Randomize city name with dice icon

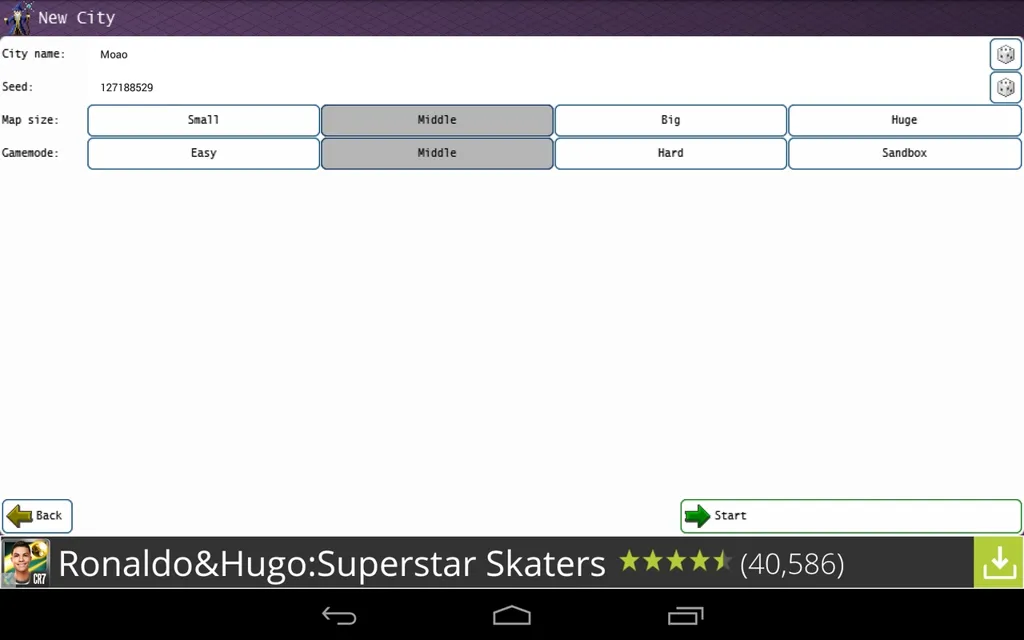pos(1005,55)
